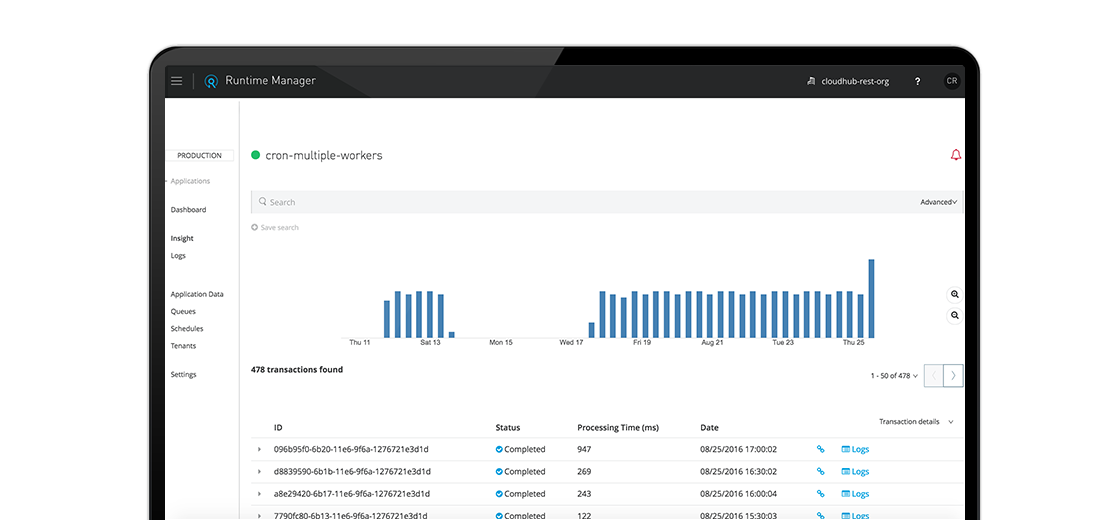Screen dimensions: 1120x520
Task: Zoom in on the transactions chart
Action: pos(954,294)
